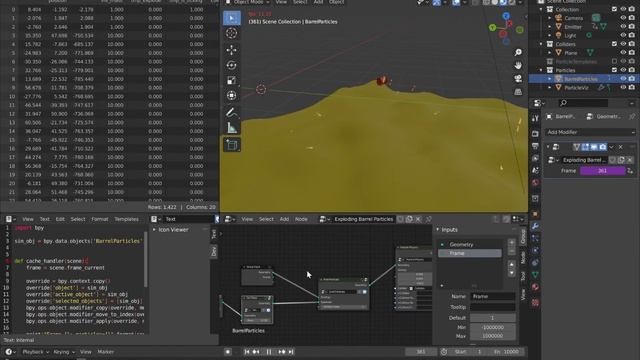Viewport: 640px width, 360px height.
Task: Open the Keying dropdown in timeline
Action: 64,352
